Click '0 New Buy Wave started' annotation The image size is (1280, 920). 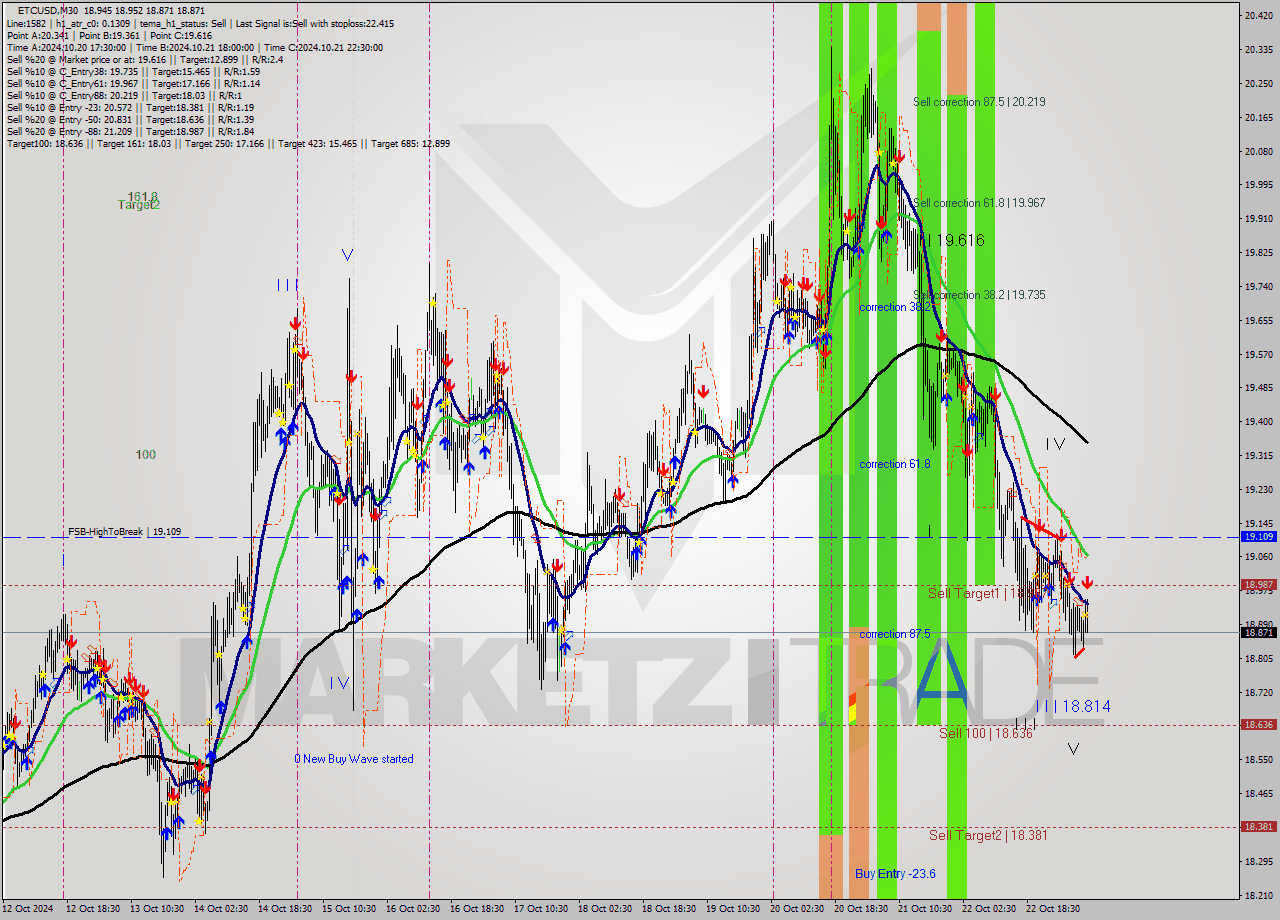[354, 759]
